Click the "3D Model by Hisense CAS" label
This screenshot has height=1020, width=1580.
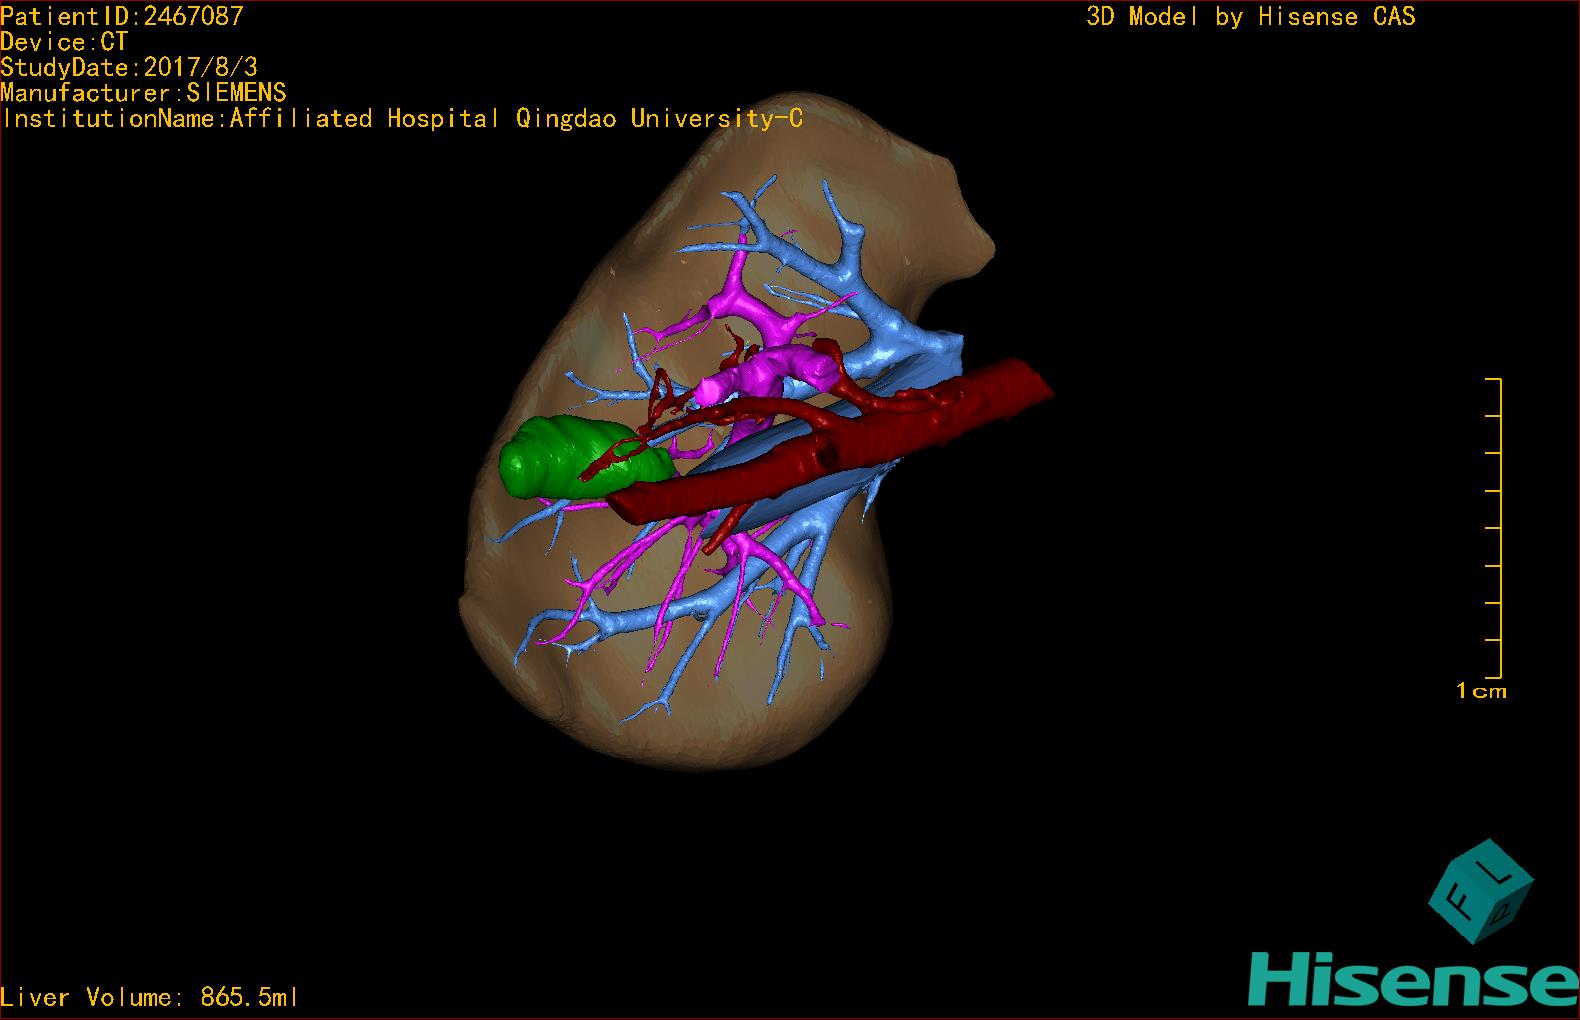pos(1251,16)
